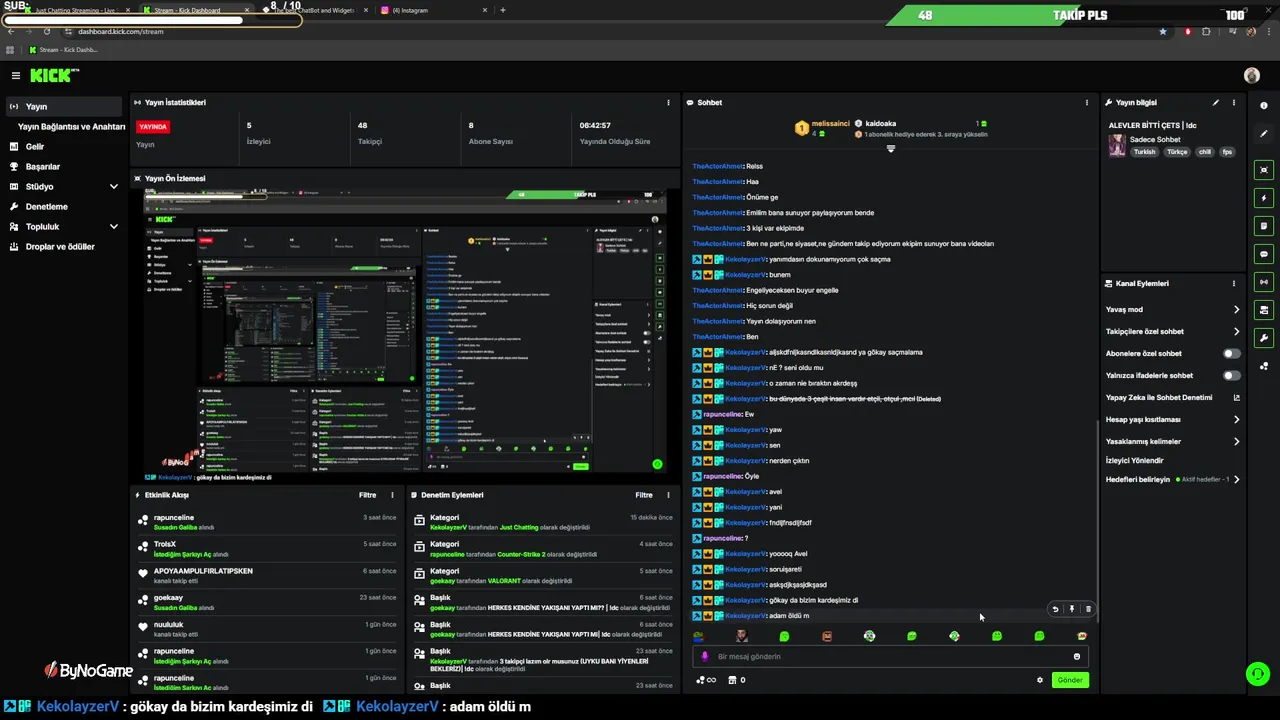This screenshot has width=1280, height=720.
Task: Open a new browser tab
Action: point(503,10)
